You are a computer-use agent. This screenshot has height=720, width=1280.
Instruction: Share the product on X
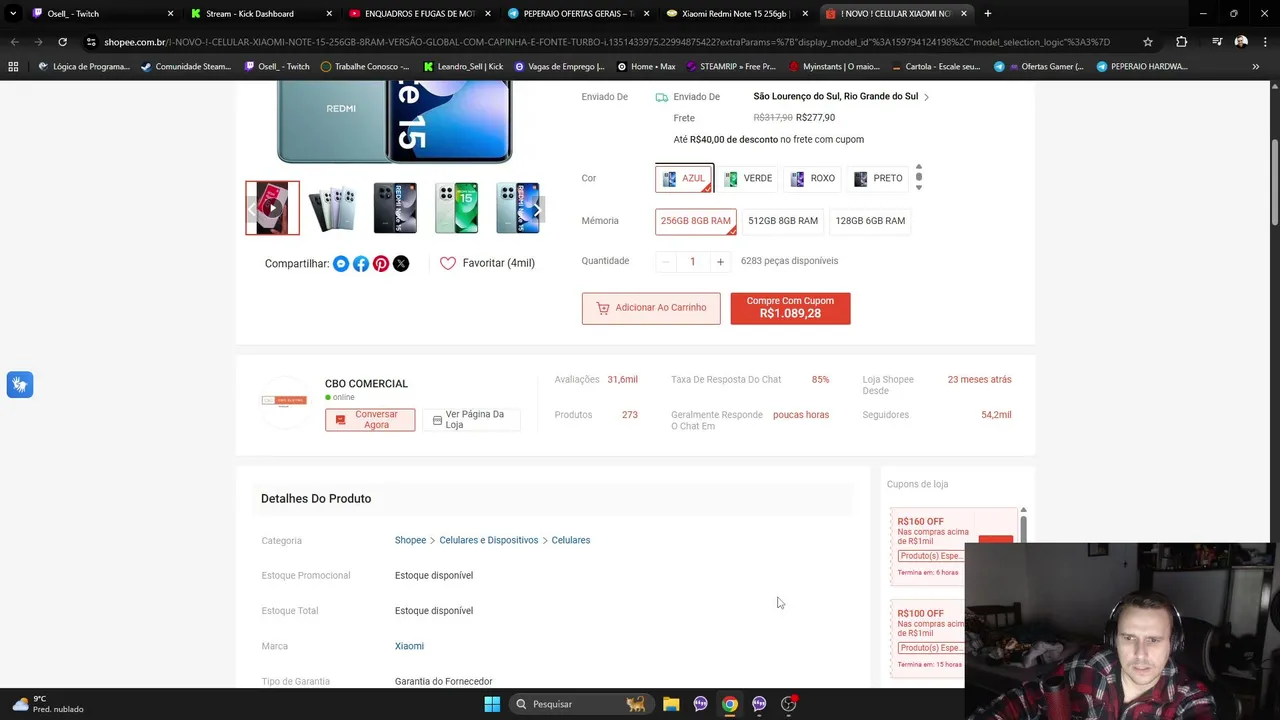click(x=401, y=264)
